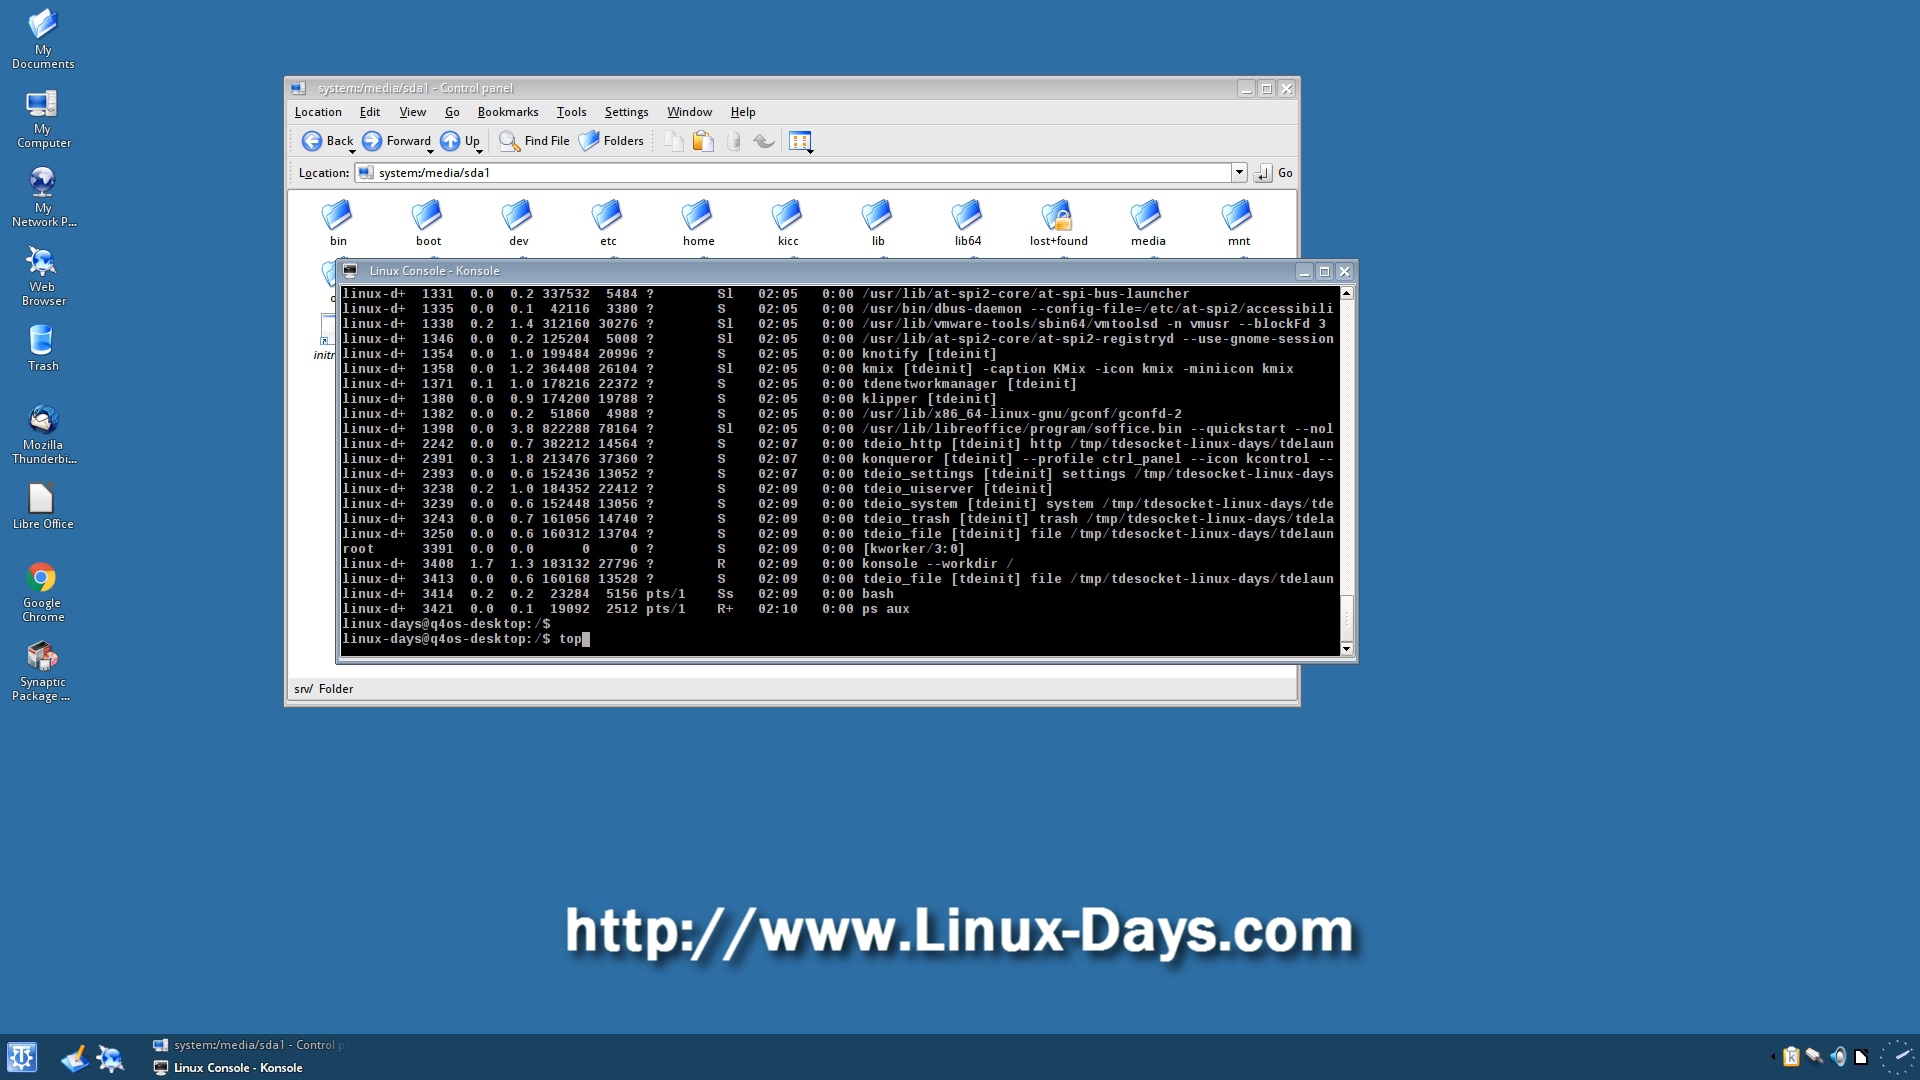Image resolution: width=1920 pixels, height=1080 pixels.
Task: Open the etc folder
Action: (608, 223)
